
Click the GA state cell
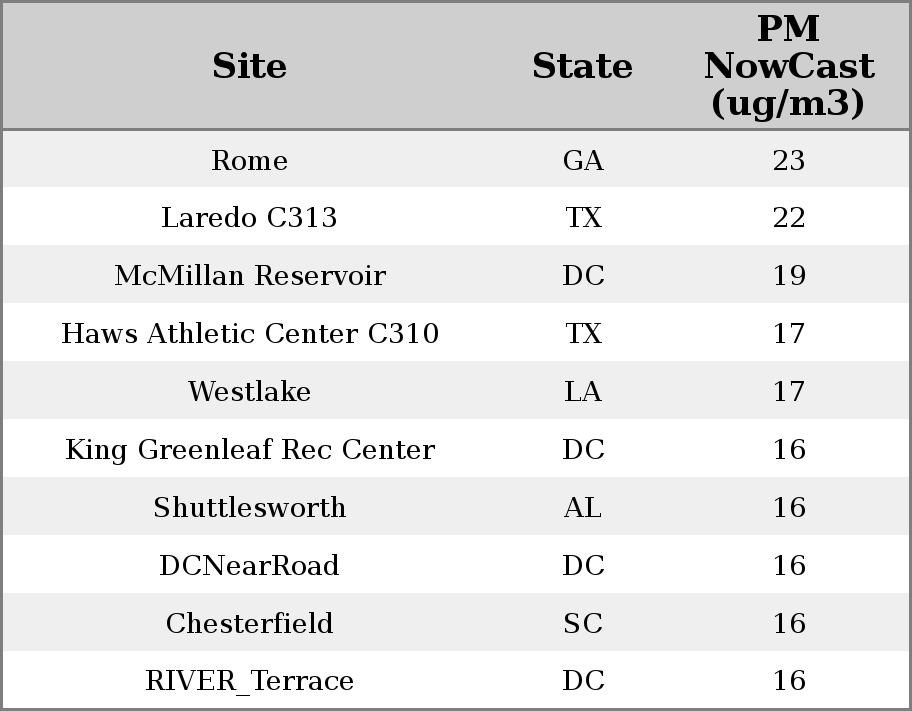583,160
